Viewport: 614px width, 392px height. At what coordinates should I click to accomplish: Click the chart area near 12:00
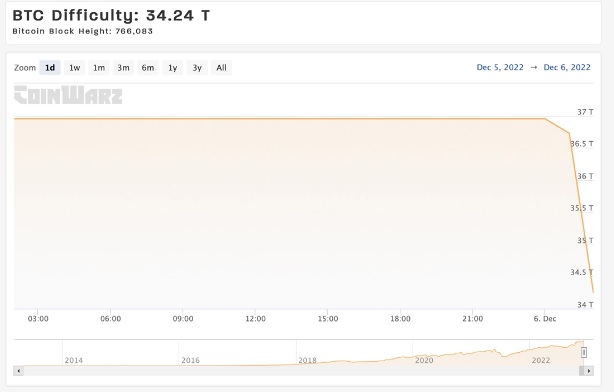[x=255, y=213]
